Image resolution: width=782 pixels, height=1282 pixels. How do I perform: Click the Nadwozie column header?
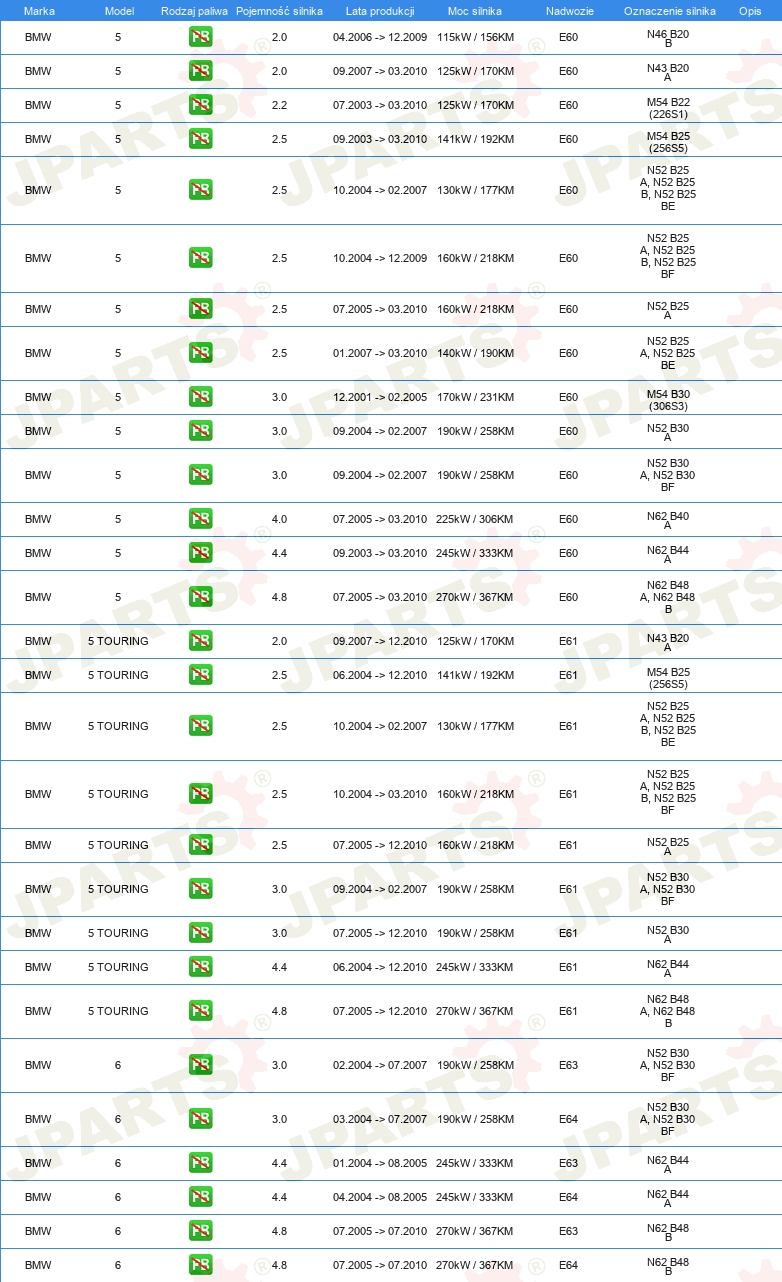(569, 11)
